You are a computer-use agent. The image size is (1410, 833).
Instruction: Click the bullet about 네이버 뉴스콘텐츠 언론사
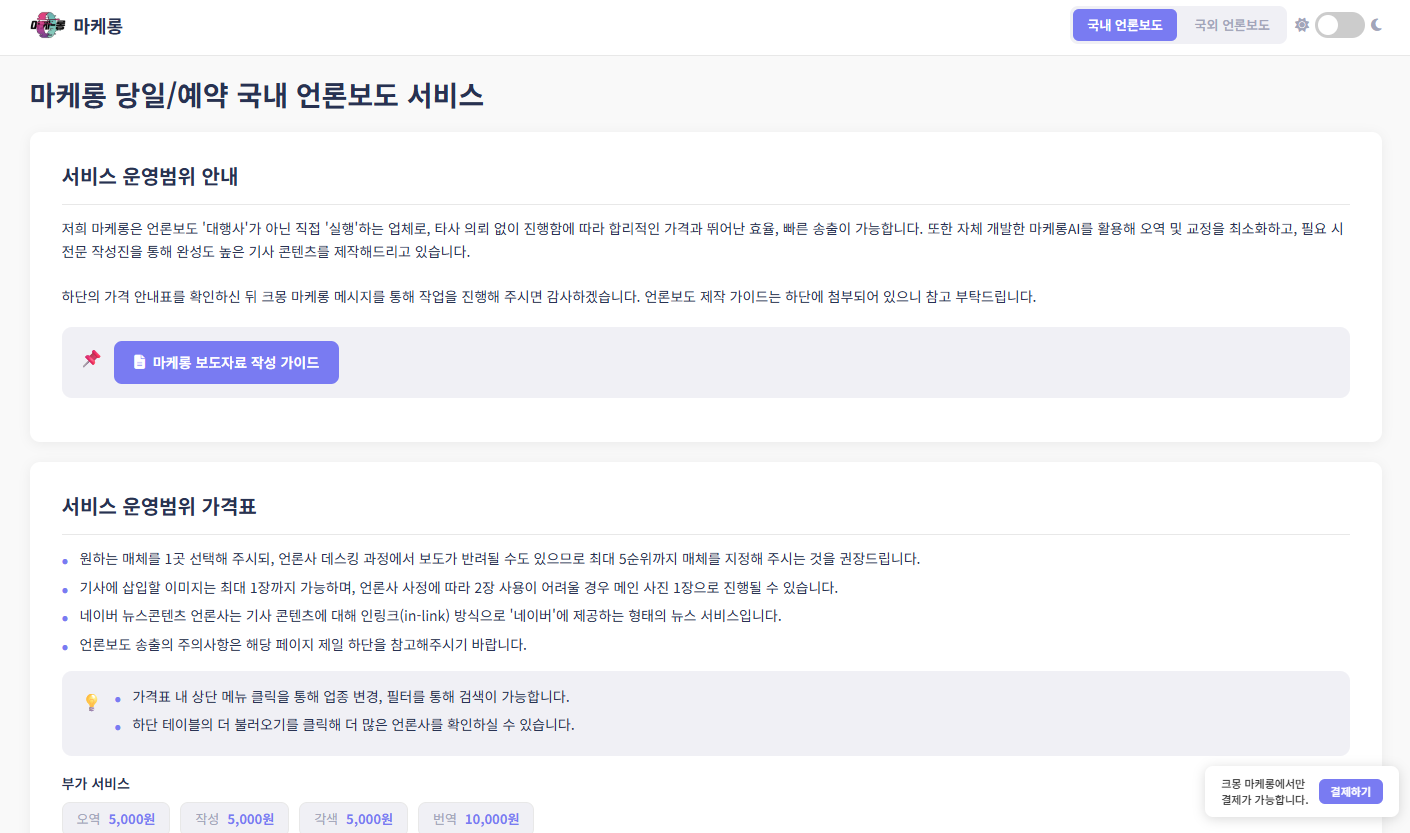(430, 616)
